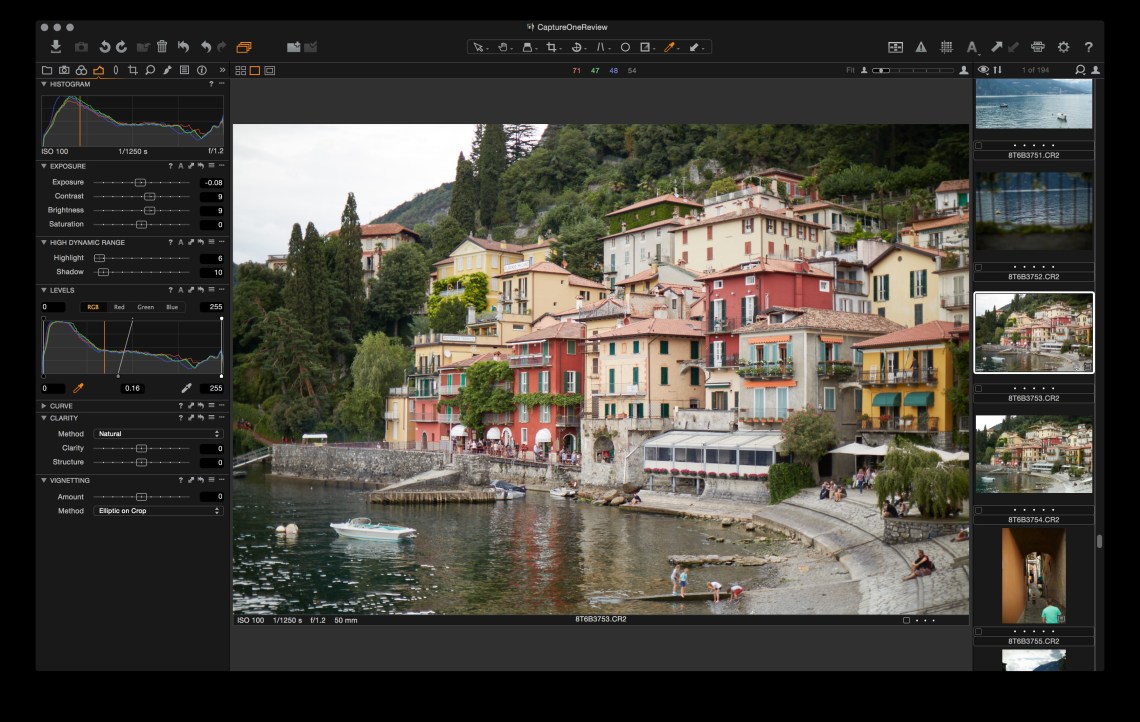Switch to the single-image viewer mode
Viewport: 1140px width, 722px height.
point(255,70)
